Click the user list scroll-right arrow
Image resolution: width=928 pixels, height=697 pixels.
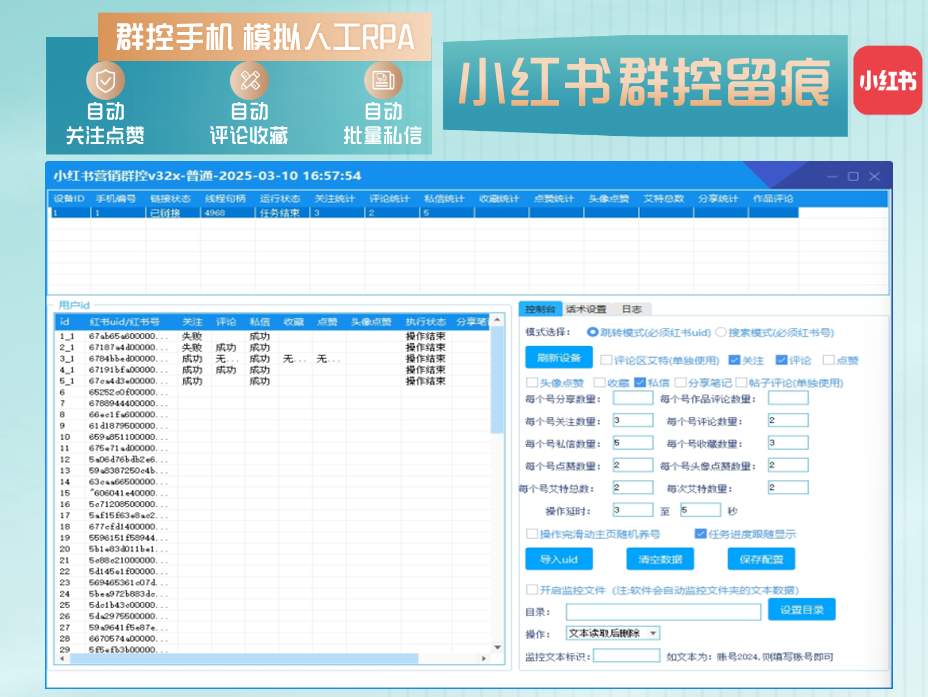coord(484,659)
